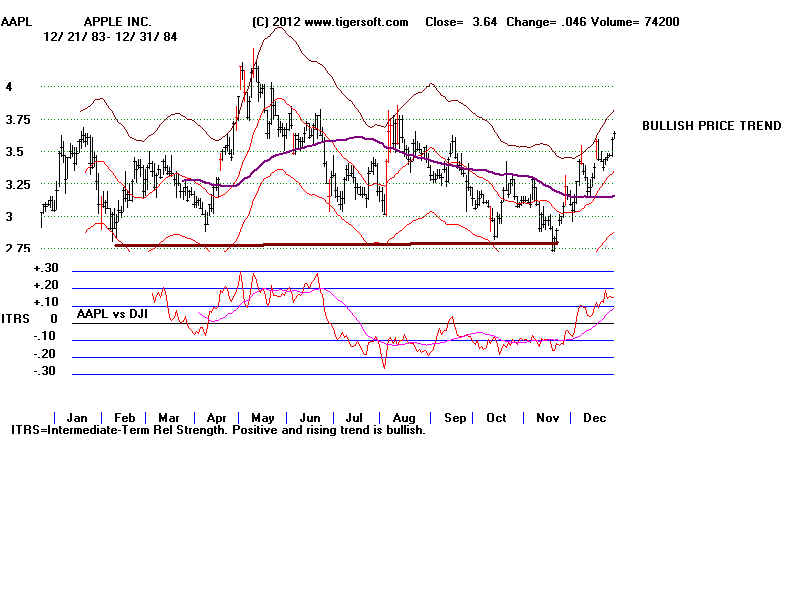Jump to the Jan month marker

[77, 417]
